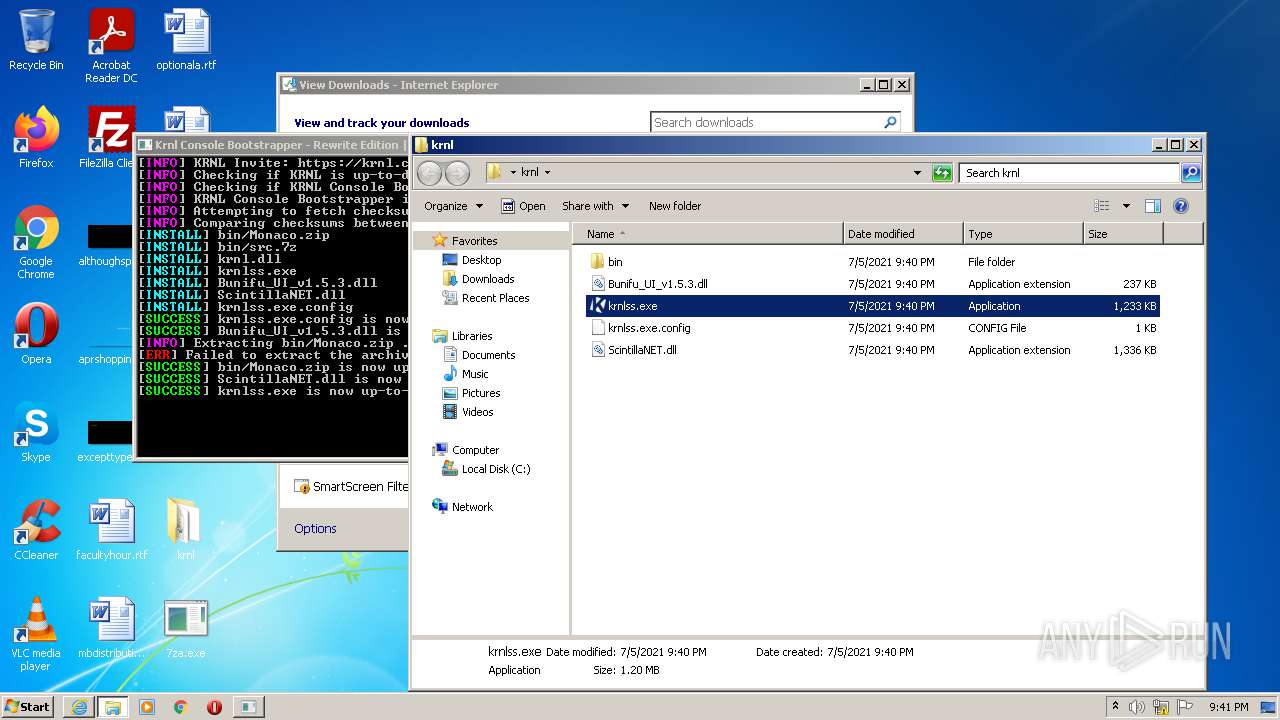This screenshot has width=1280, height=720.
Task: Click the Krnl Console Bootstrapper title bar
Action: (x=271, y=145)
